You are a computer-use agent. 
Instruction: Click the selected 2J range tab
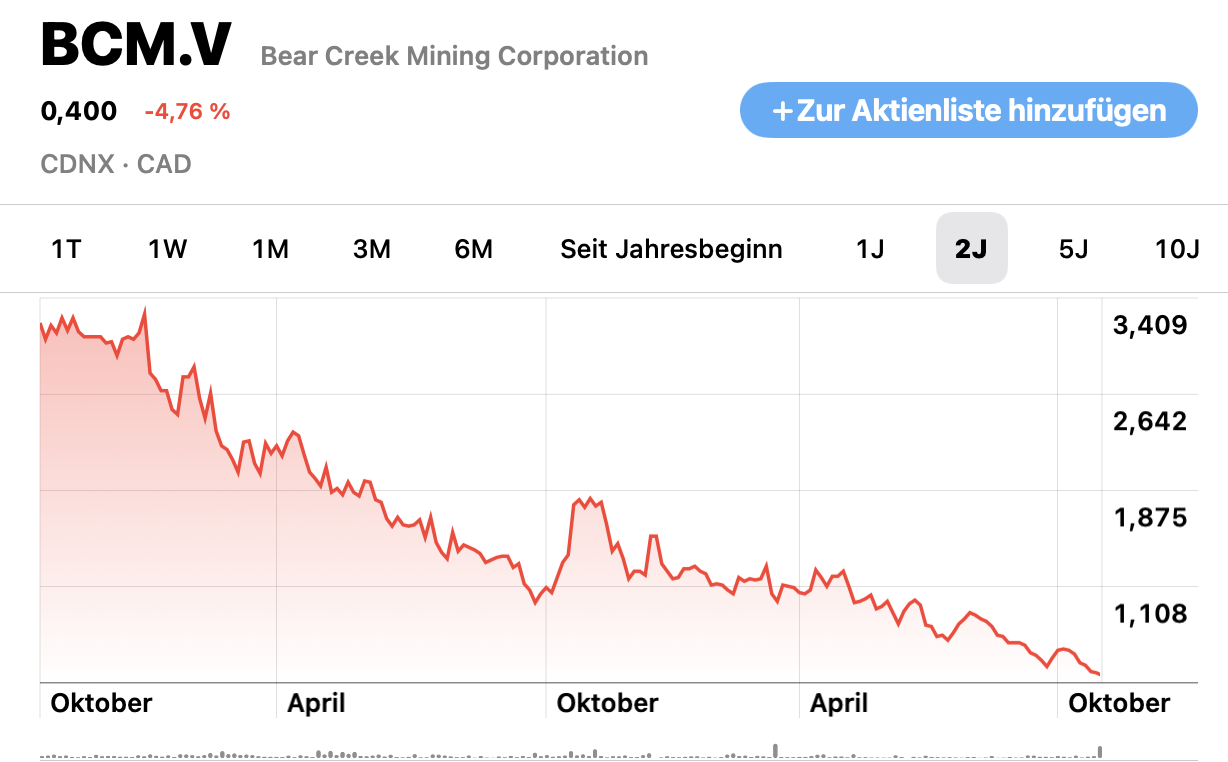click(971, 249)
